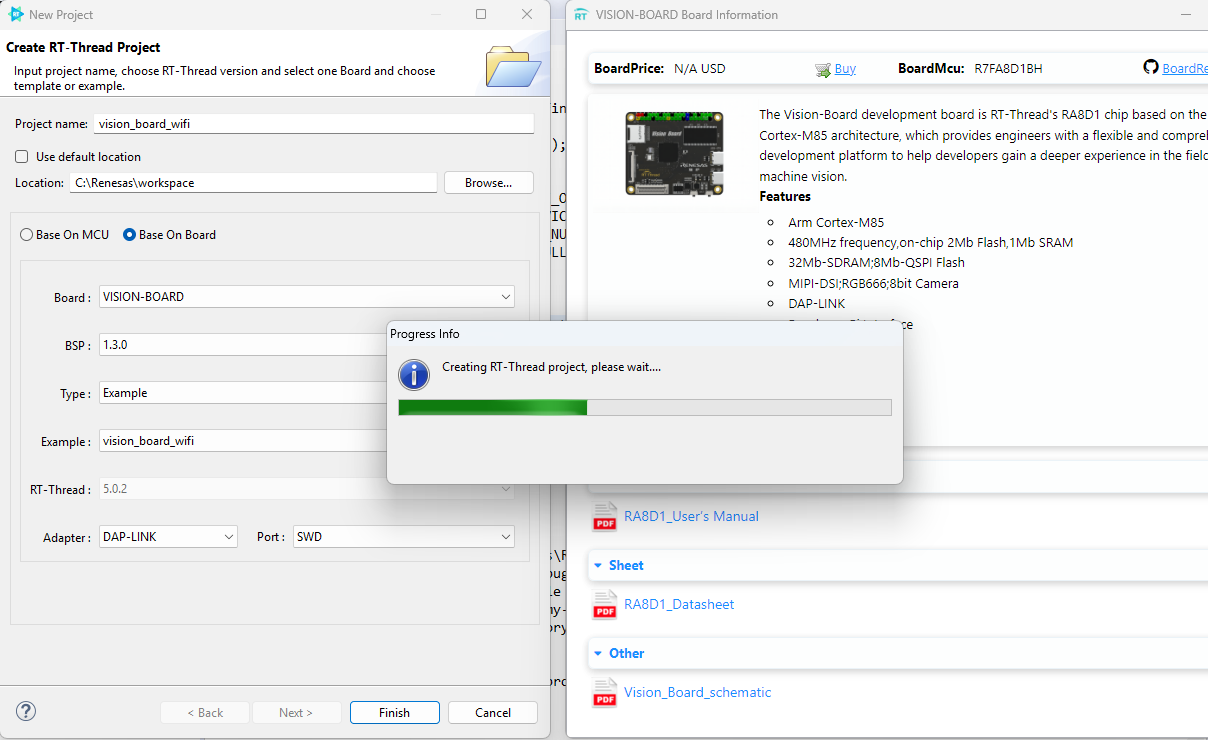The height and width of the screenshot is (740, 1208).
Task: Click the Vision_Board_schematic PDF icon
Action: click(x=605, y=693)
